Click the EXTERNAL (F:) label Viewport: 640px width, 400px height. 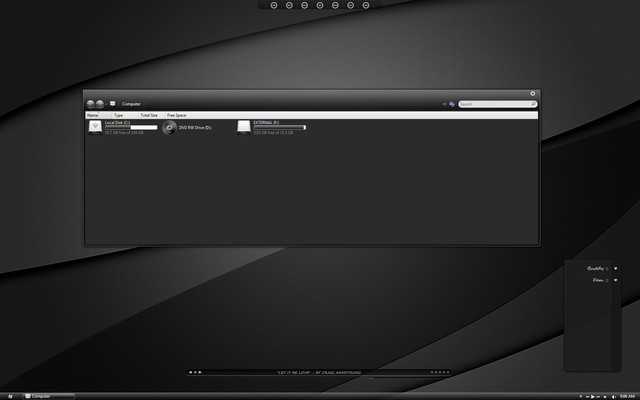(x=266, y=122)
